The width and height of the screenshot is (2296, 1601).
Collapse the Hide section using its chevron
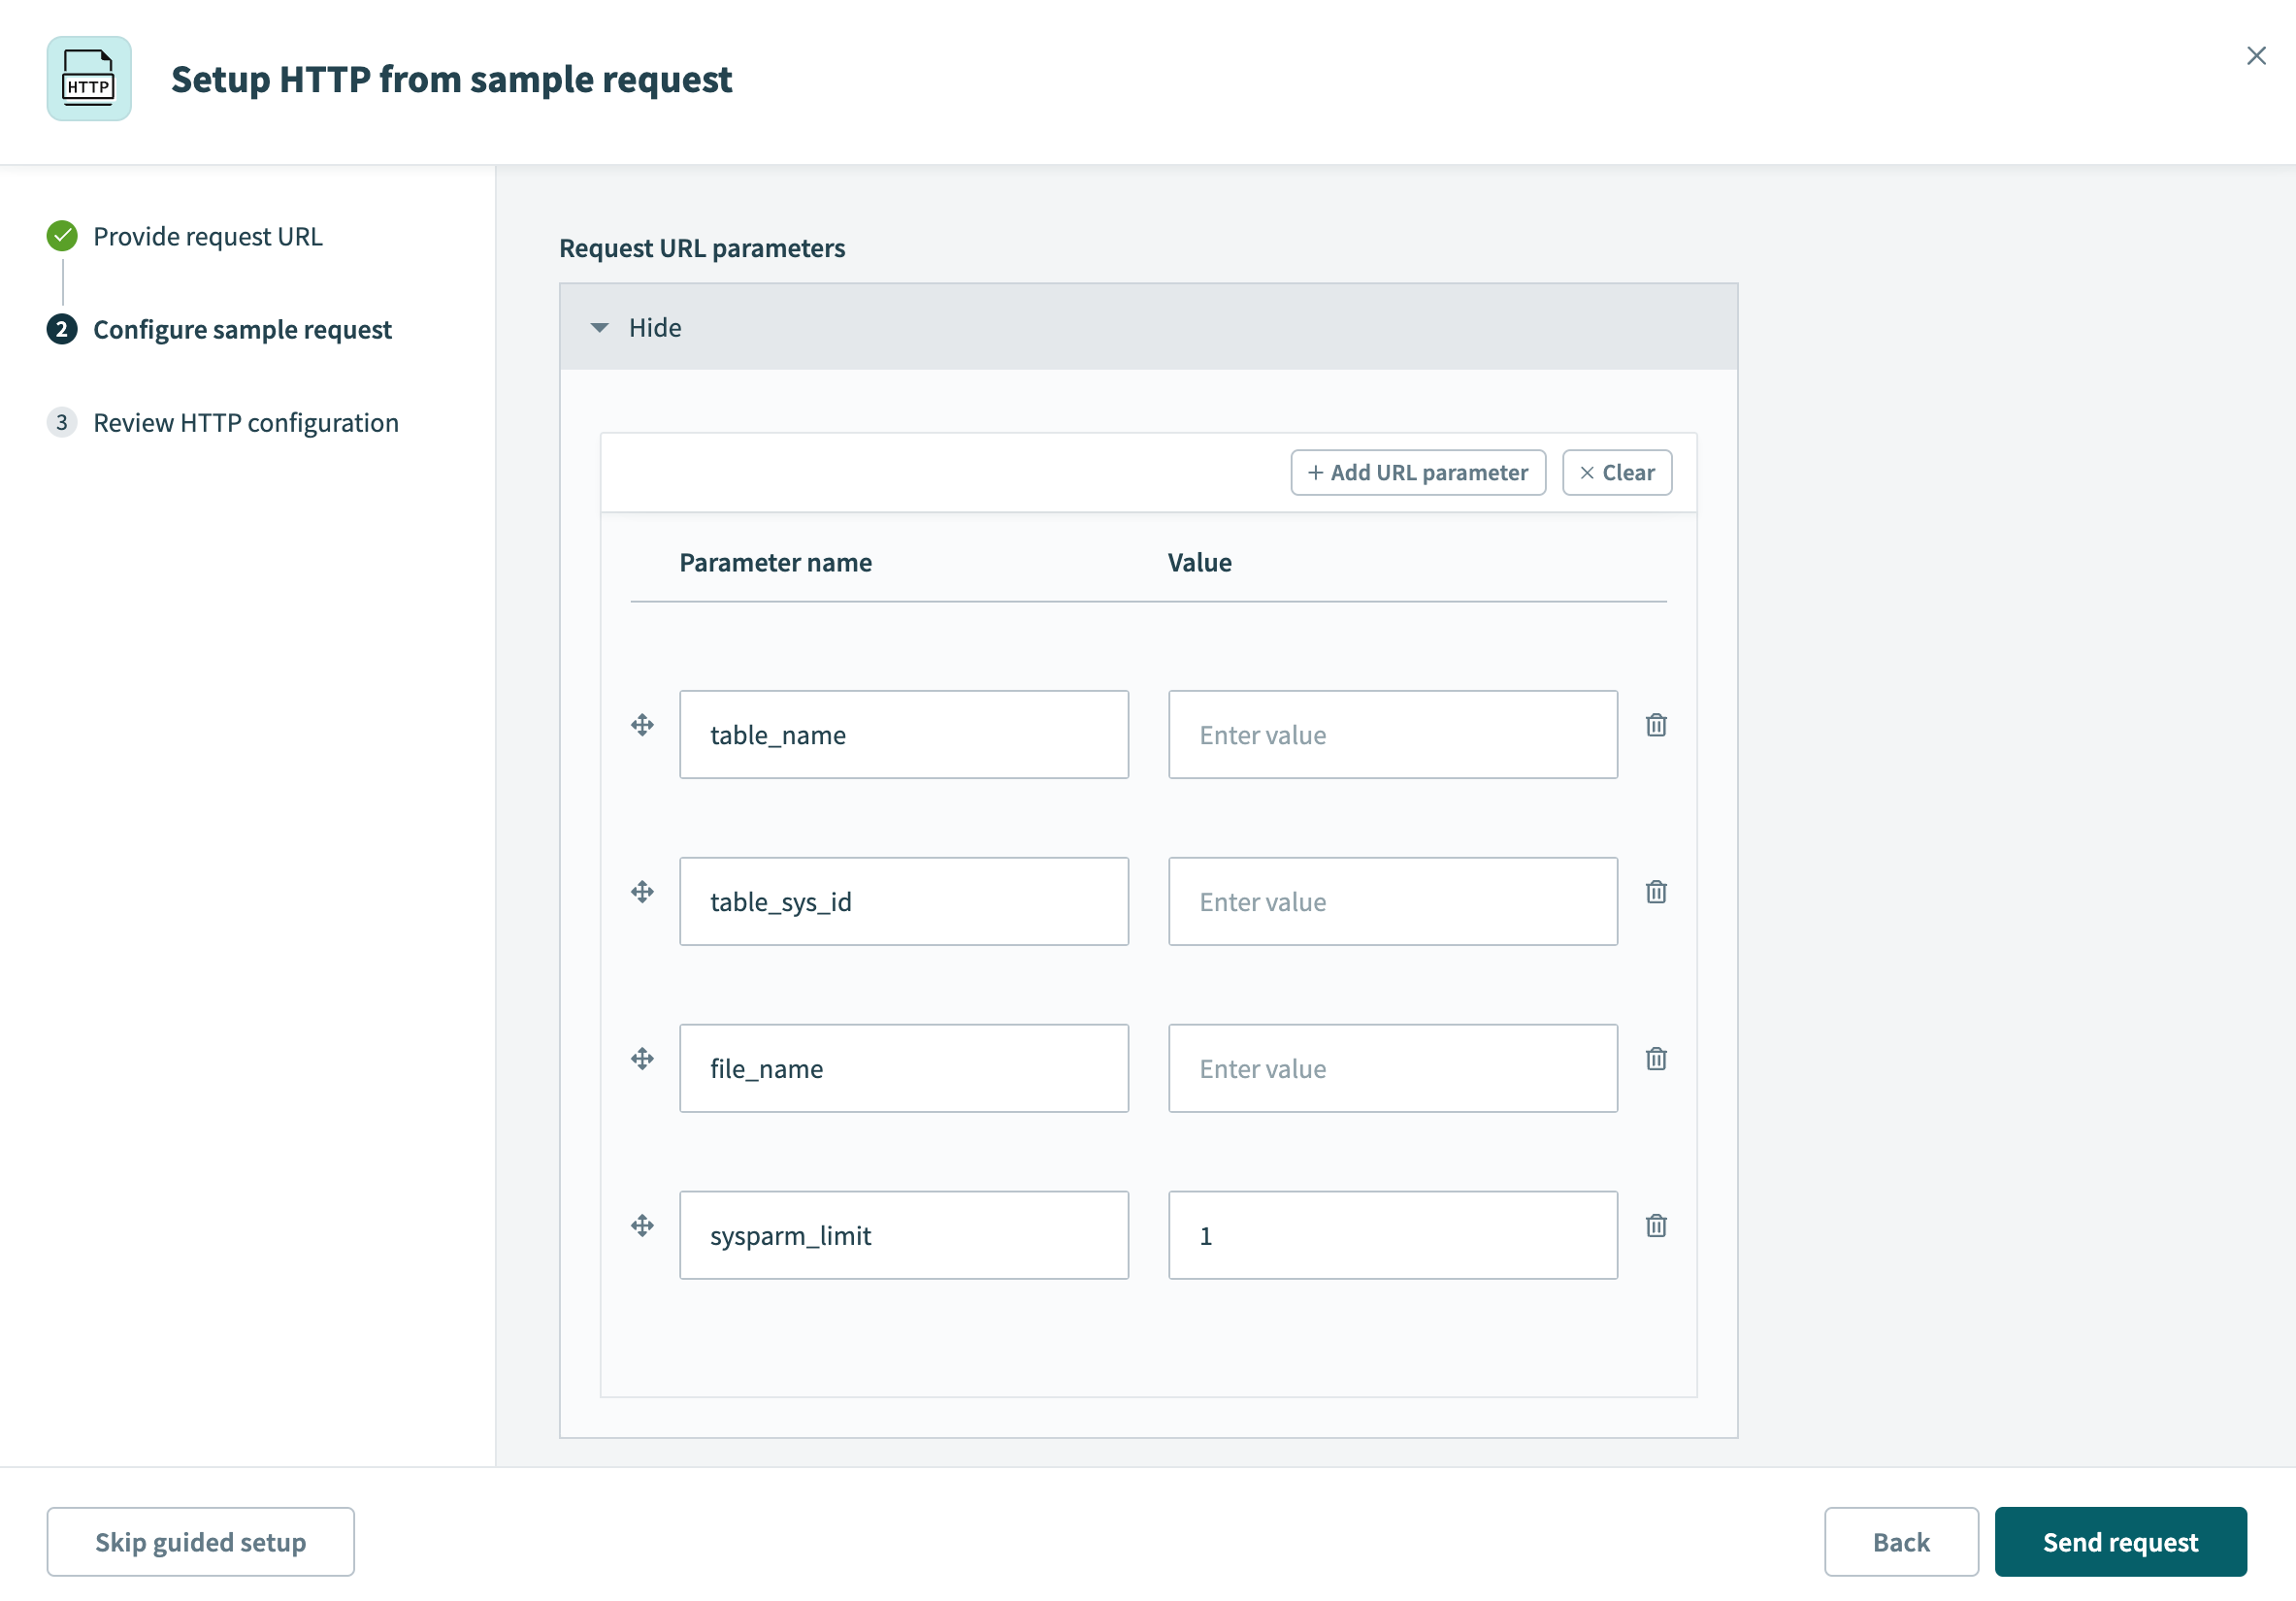(x=600, y=327)
